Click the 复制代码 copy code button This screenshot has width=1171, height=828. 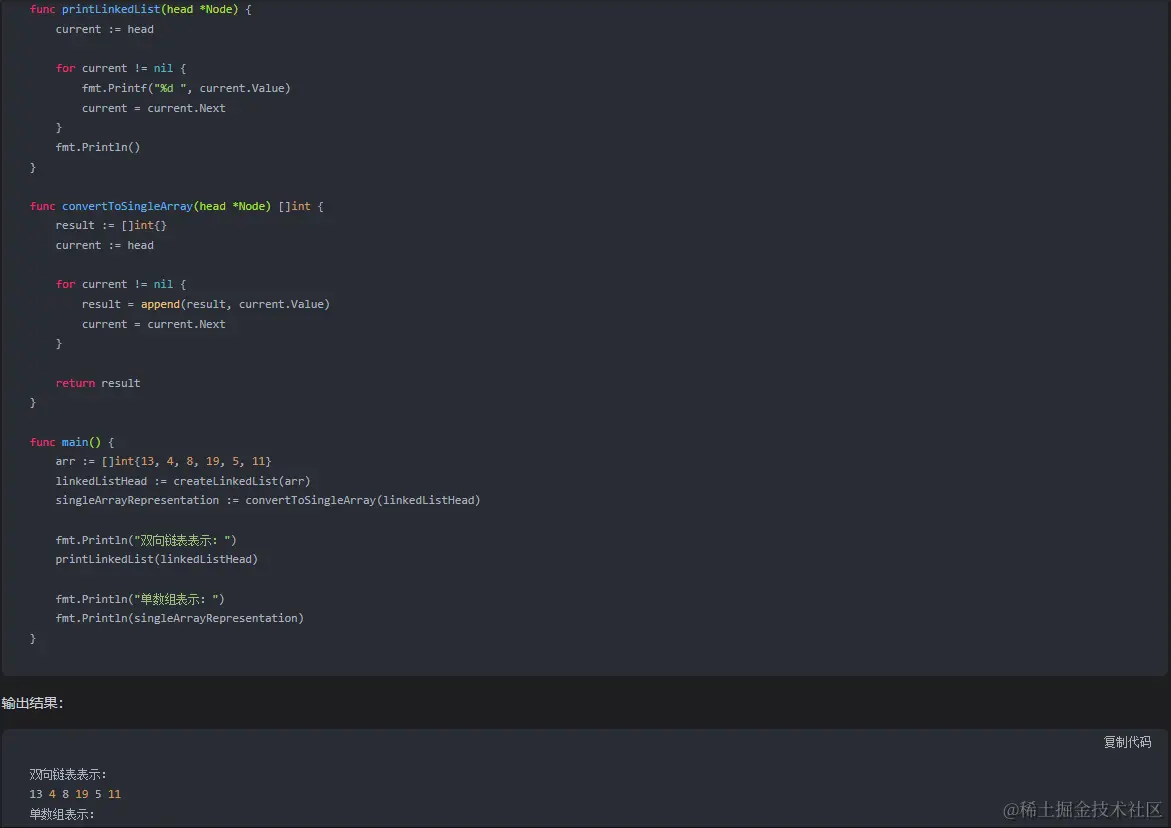point(1127,741)
